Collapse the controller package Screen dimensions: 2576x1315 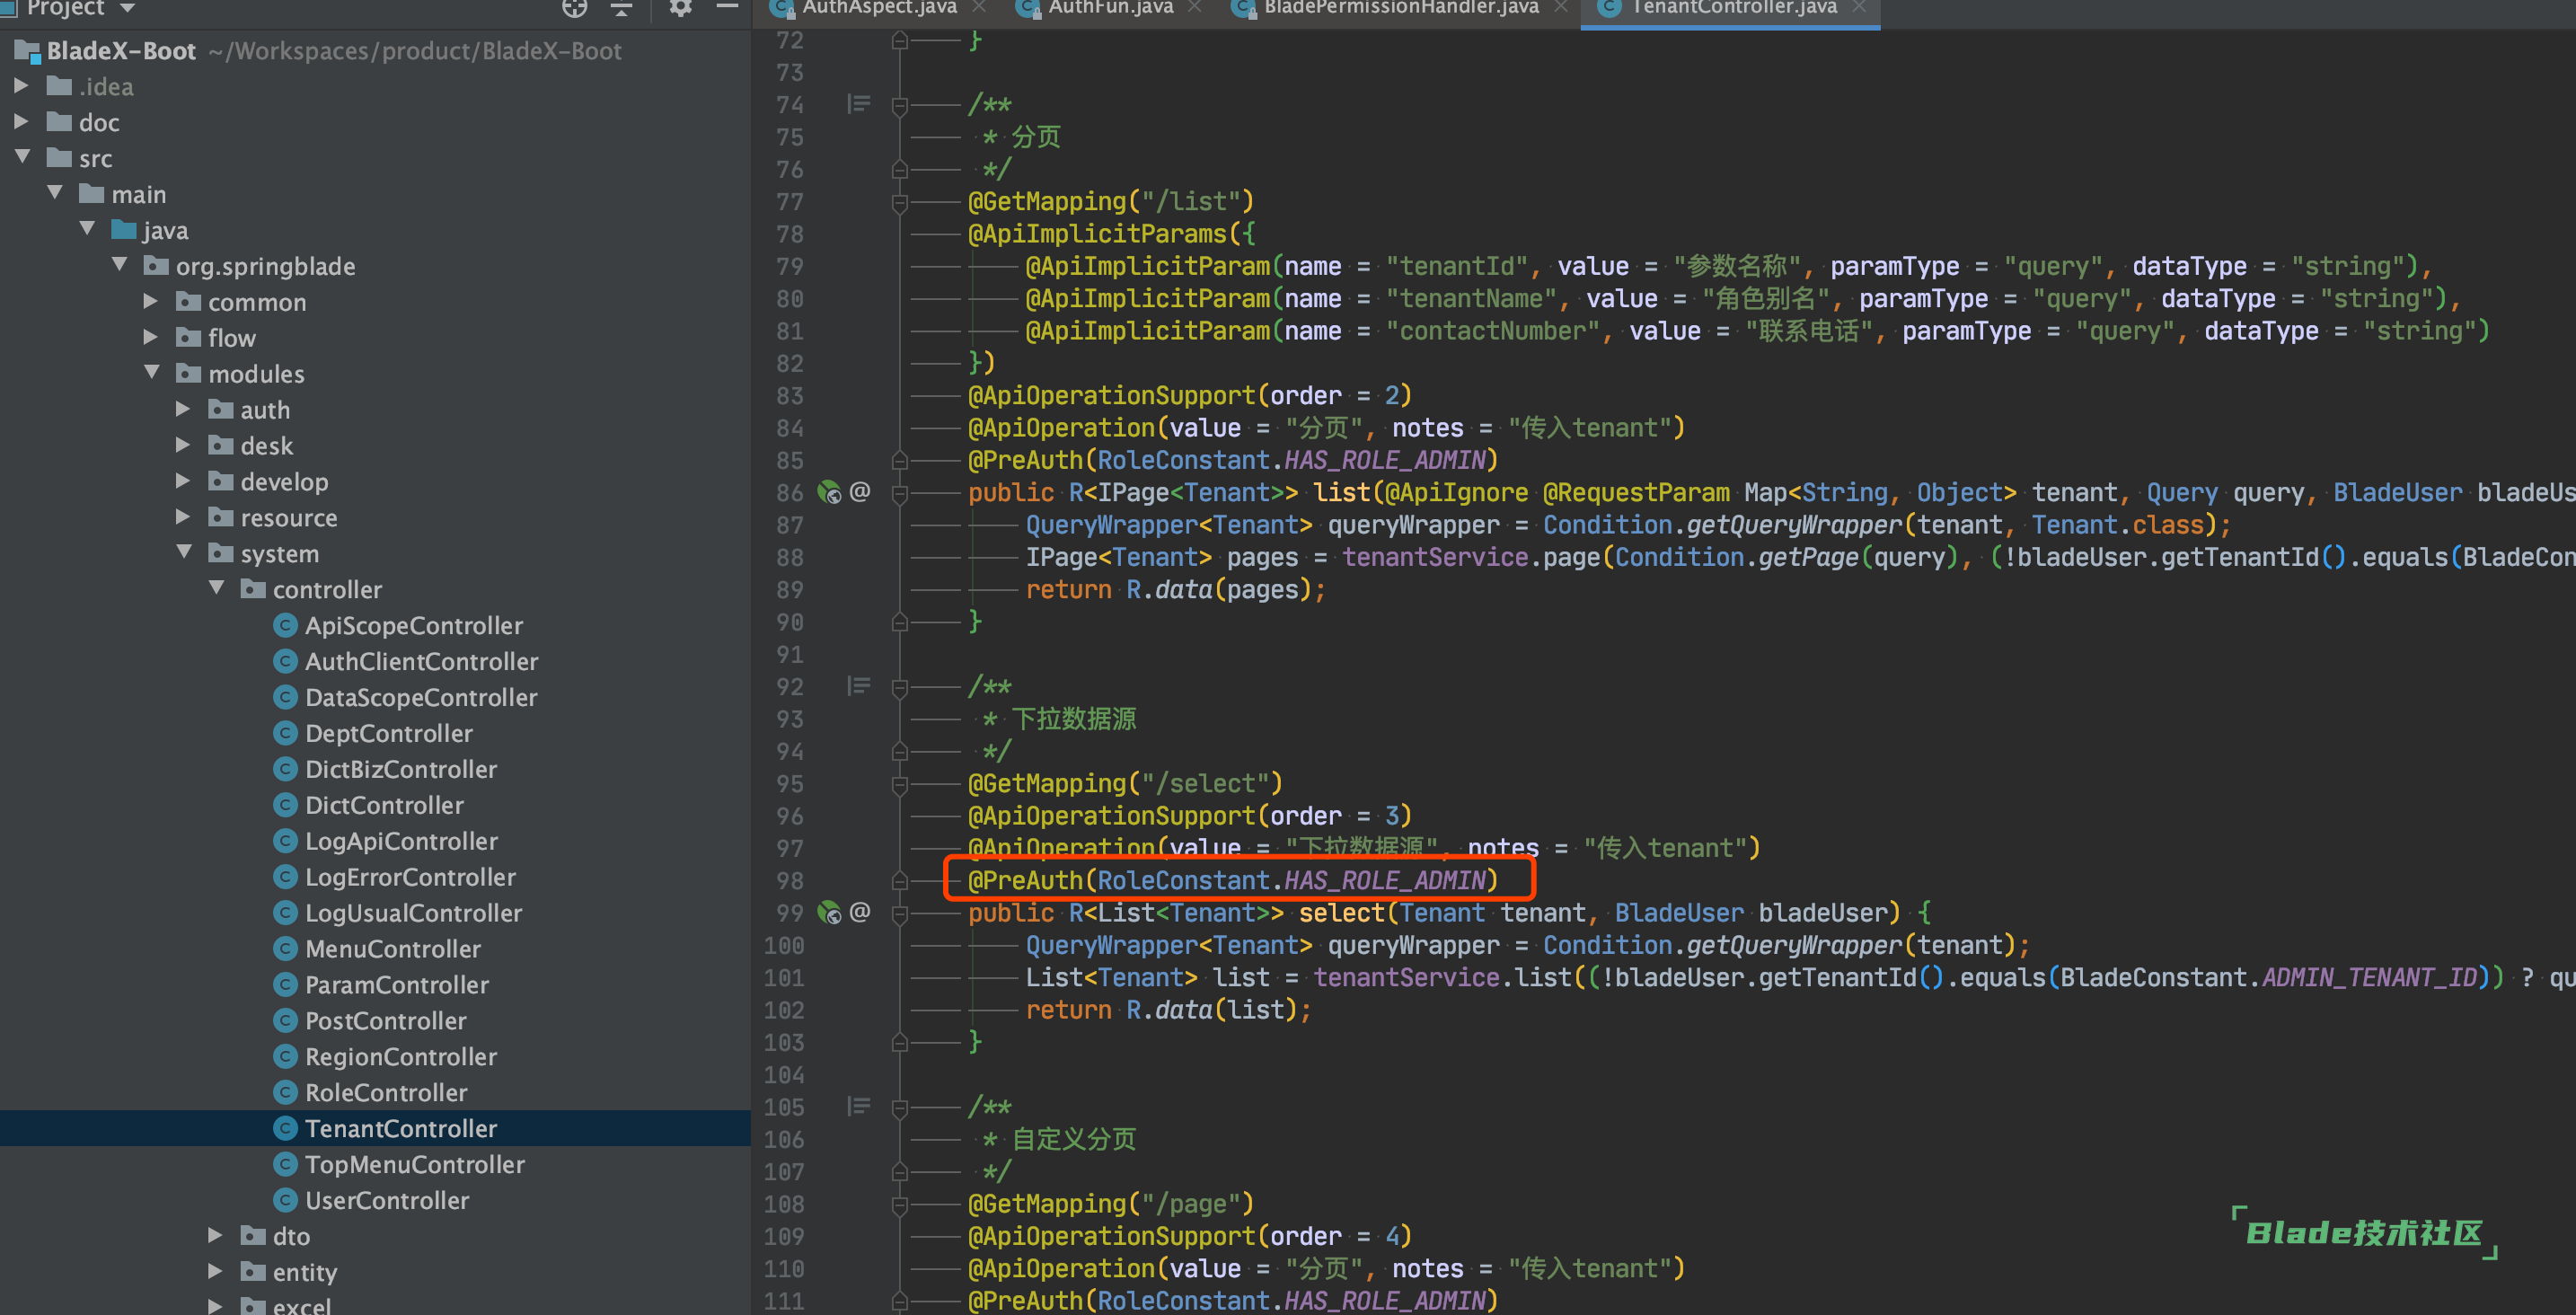[x=216, y=588]
